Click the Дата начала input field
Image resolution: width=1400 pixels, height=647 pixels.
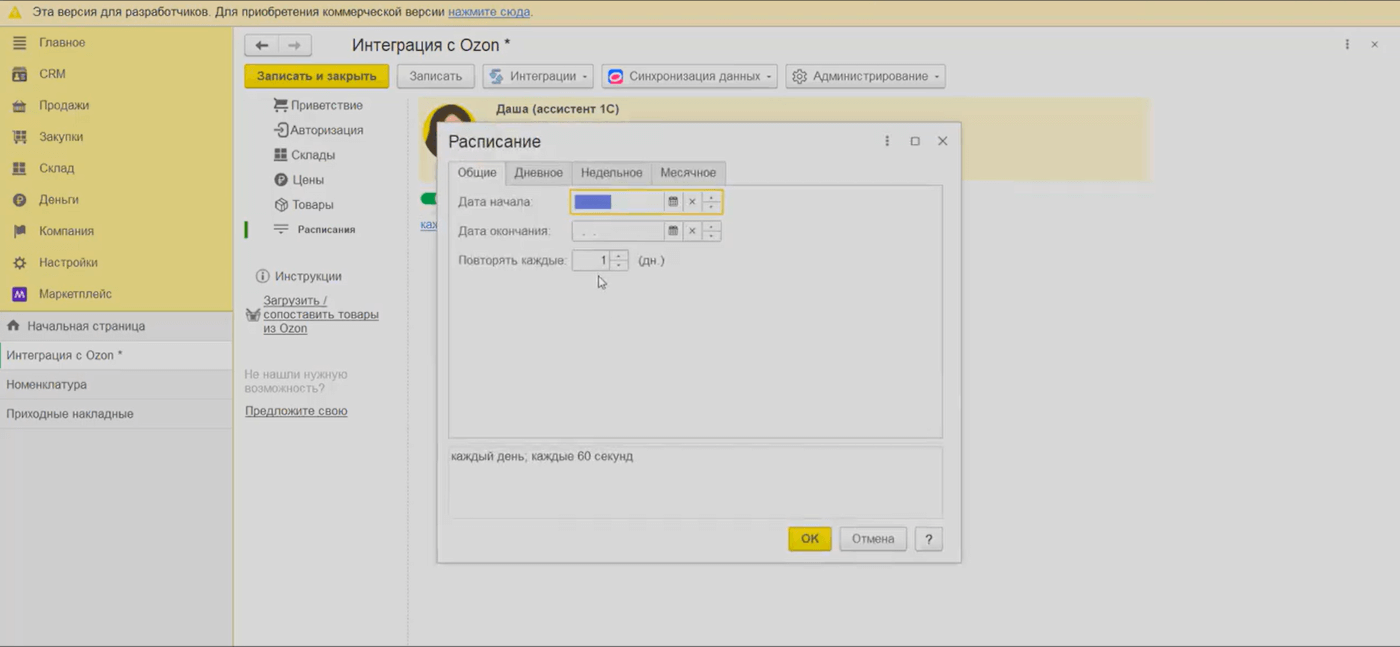click(618, 202)
